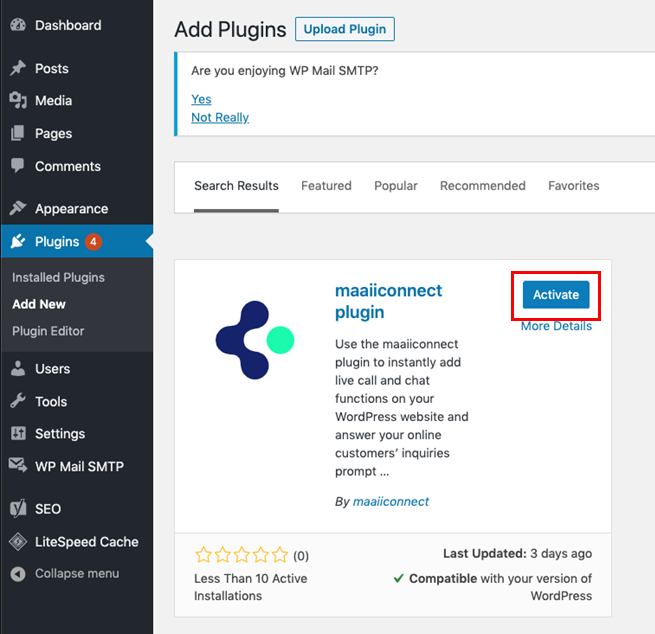Open the Settings menu item

click(76, 434)
